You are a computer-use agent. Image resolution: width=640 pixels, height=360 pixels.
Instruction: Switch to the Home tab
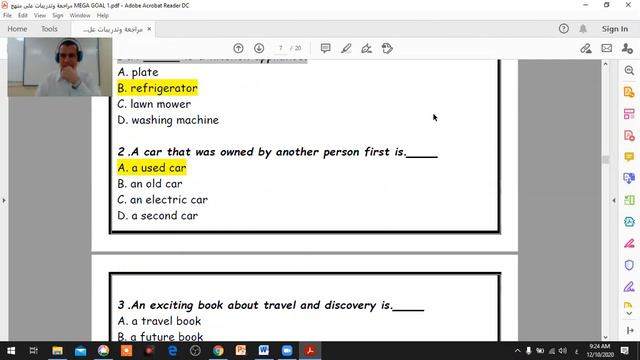click(x=17, y=29)
